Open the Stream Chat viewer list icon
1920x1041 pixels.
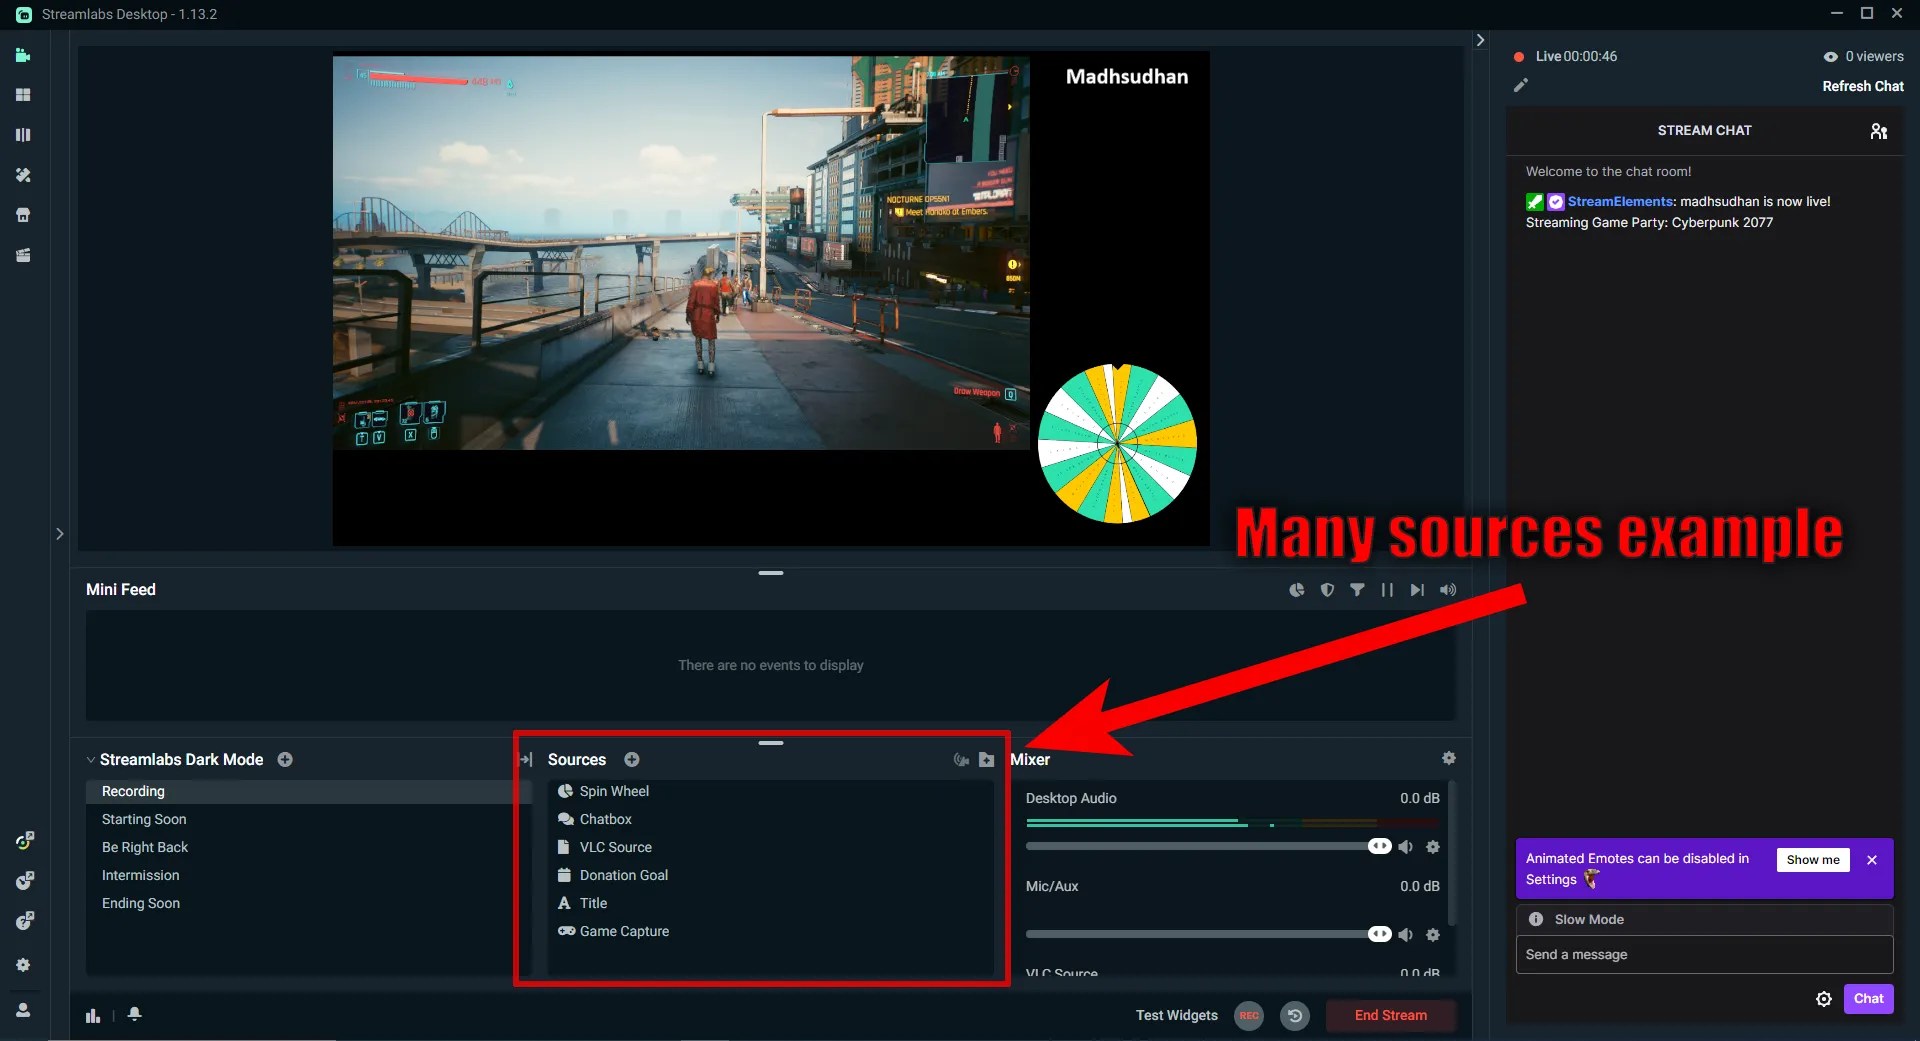(x=1878, y=131)
